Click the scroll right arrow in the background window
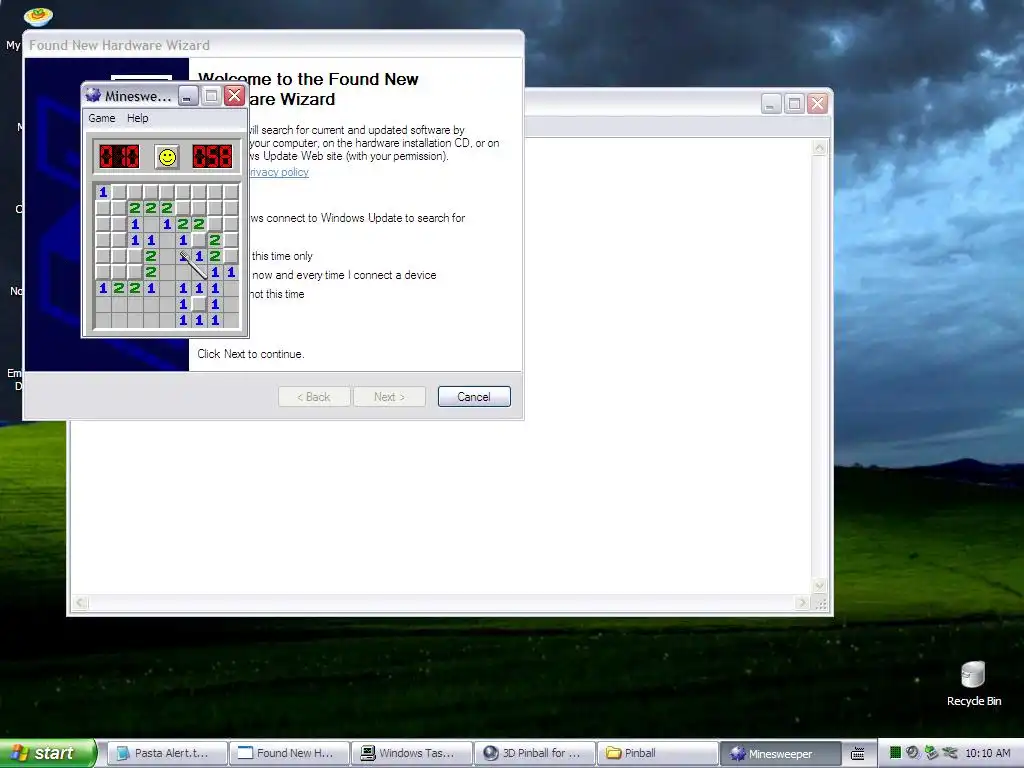 point(803,603)
